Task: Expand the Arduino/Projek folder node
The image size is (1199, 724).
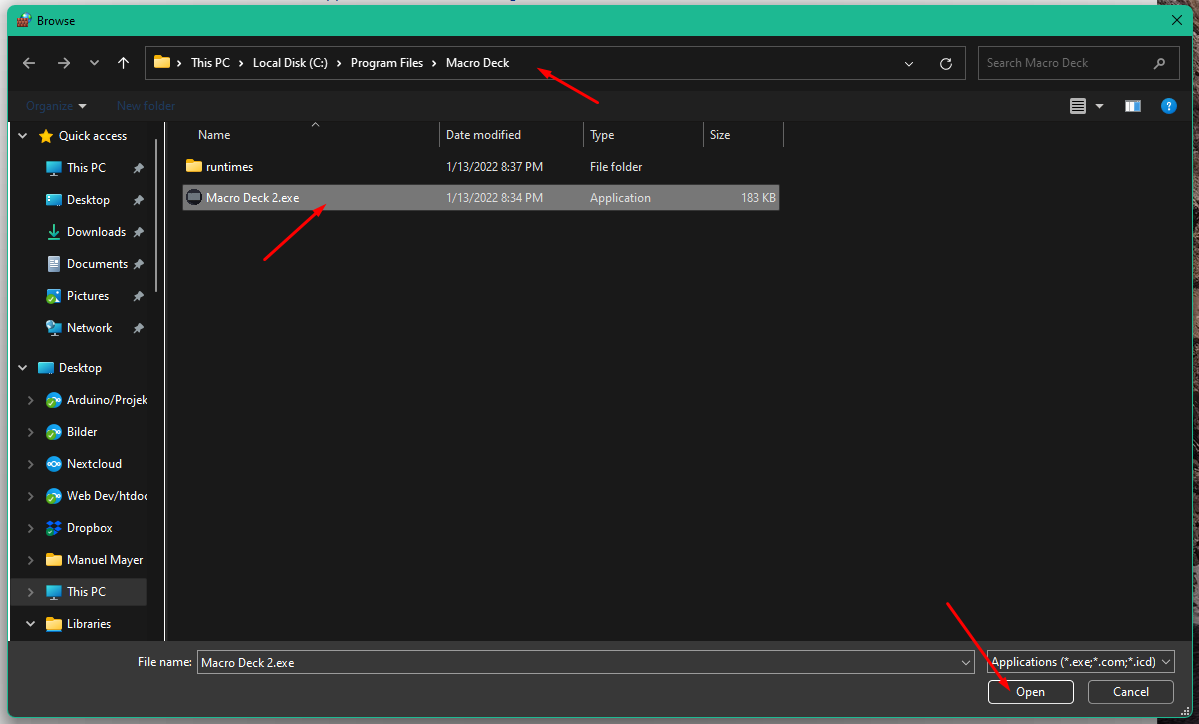Action: [31, 400]
